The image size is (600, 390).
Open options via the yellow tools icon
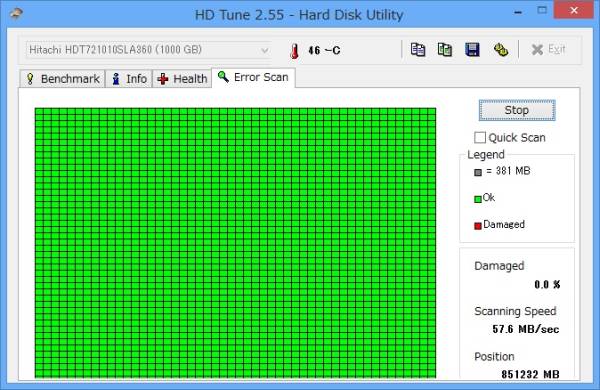[501, 50]
